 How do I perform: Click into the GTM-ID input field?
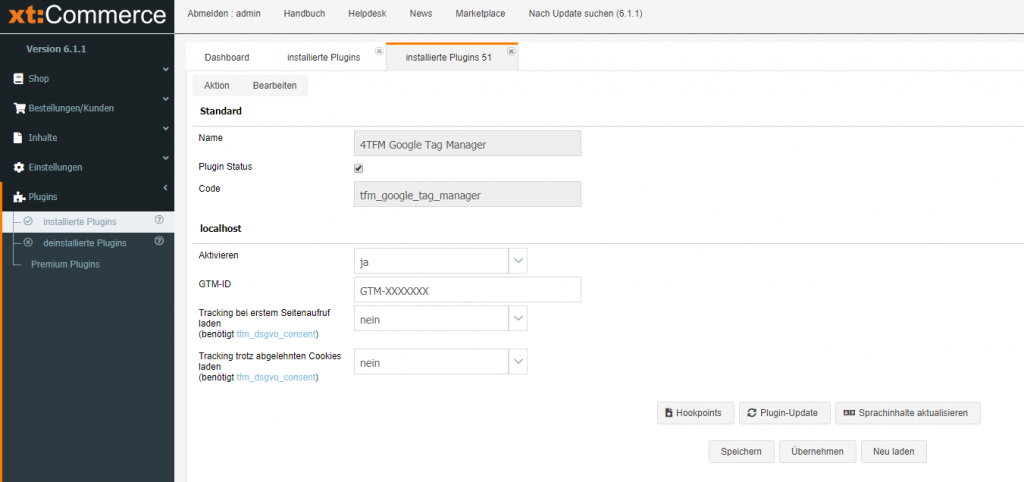[467, 290]
